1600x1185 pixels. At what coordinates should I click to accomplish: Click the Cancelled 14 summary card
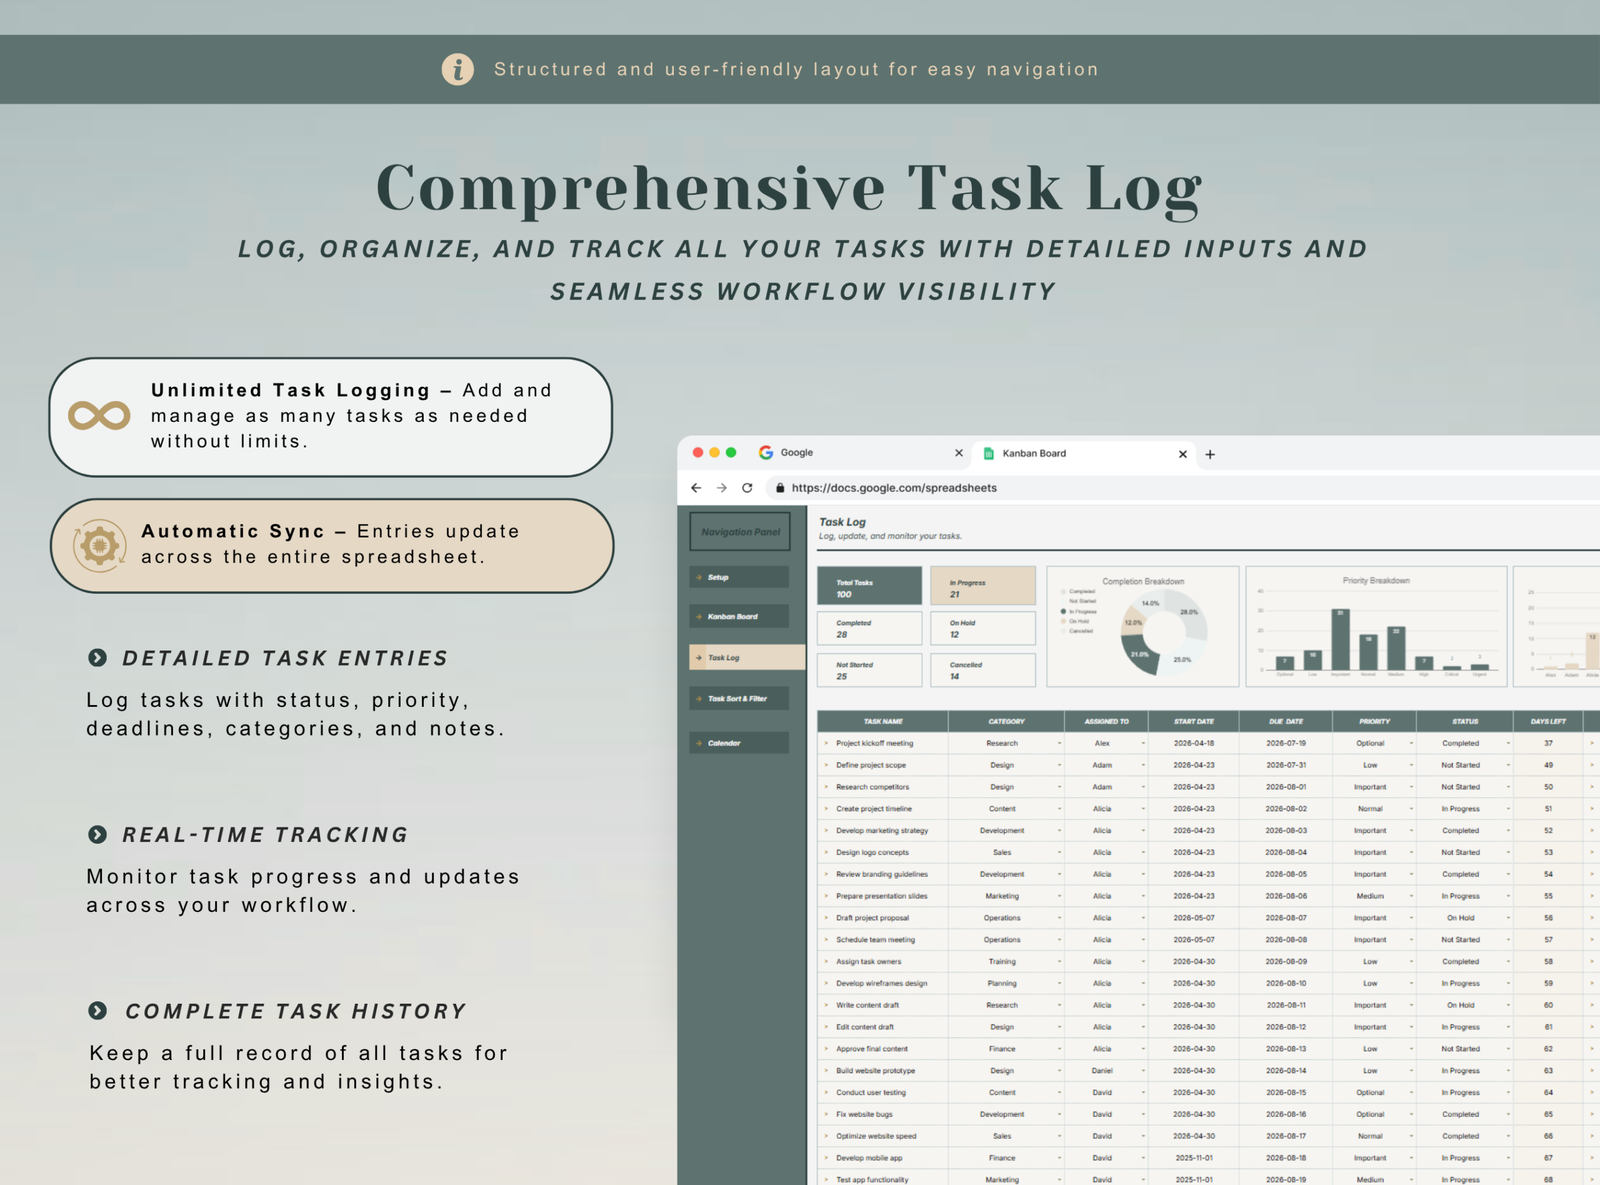point(983,670)
